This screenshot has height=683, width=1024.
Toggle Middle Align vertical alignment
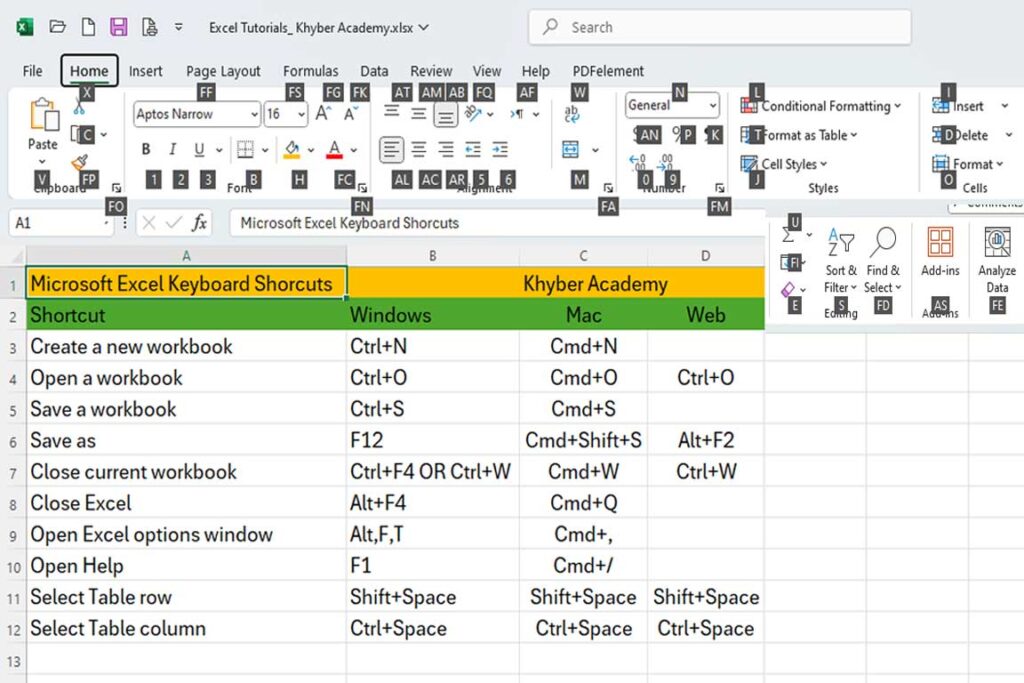tap(419, 114)
